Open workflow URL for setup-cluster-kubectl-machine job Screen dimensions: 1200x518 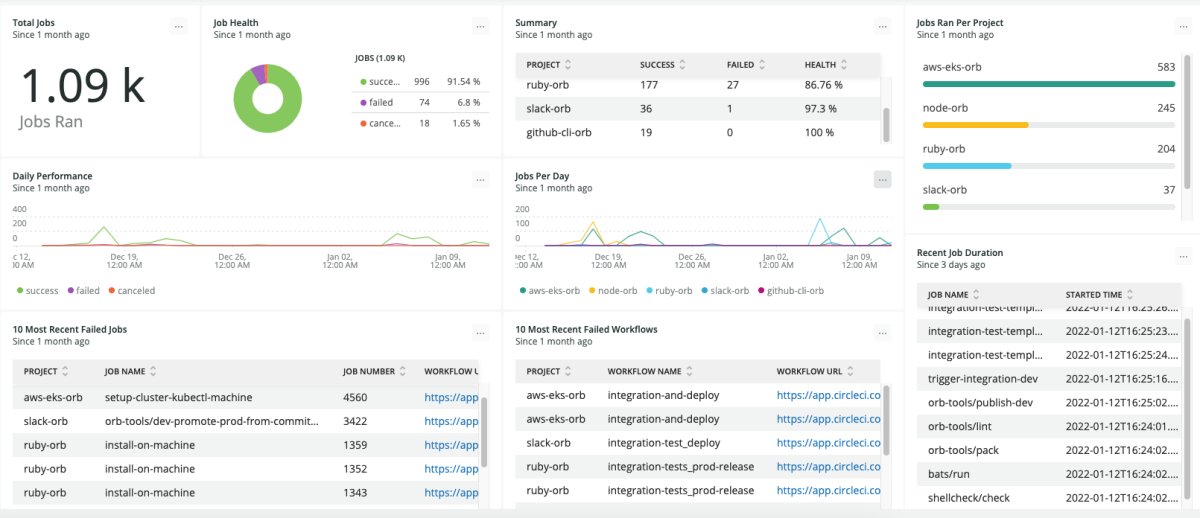[450, 397]
